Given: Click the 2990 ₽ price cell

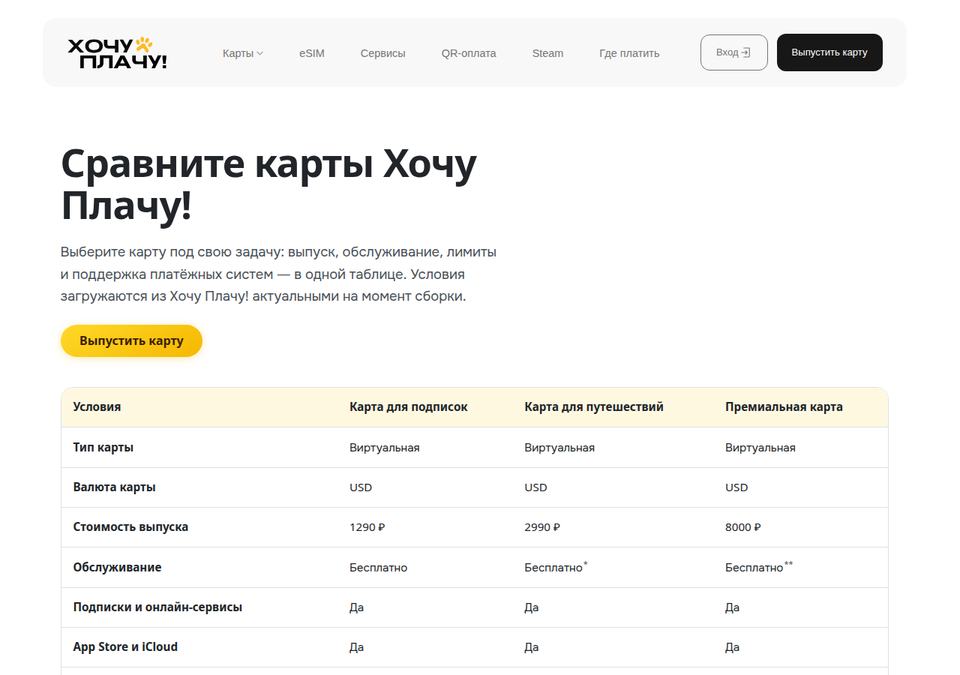Looking at the screenshot, I should point(542,527).
